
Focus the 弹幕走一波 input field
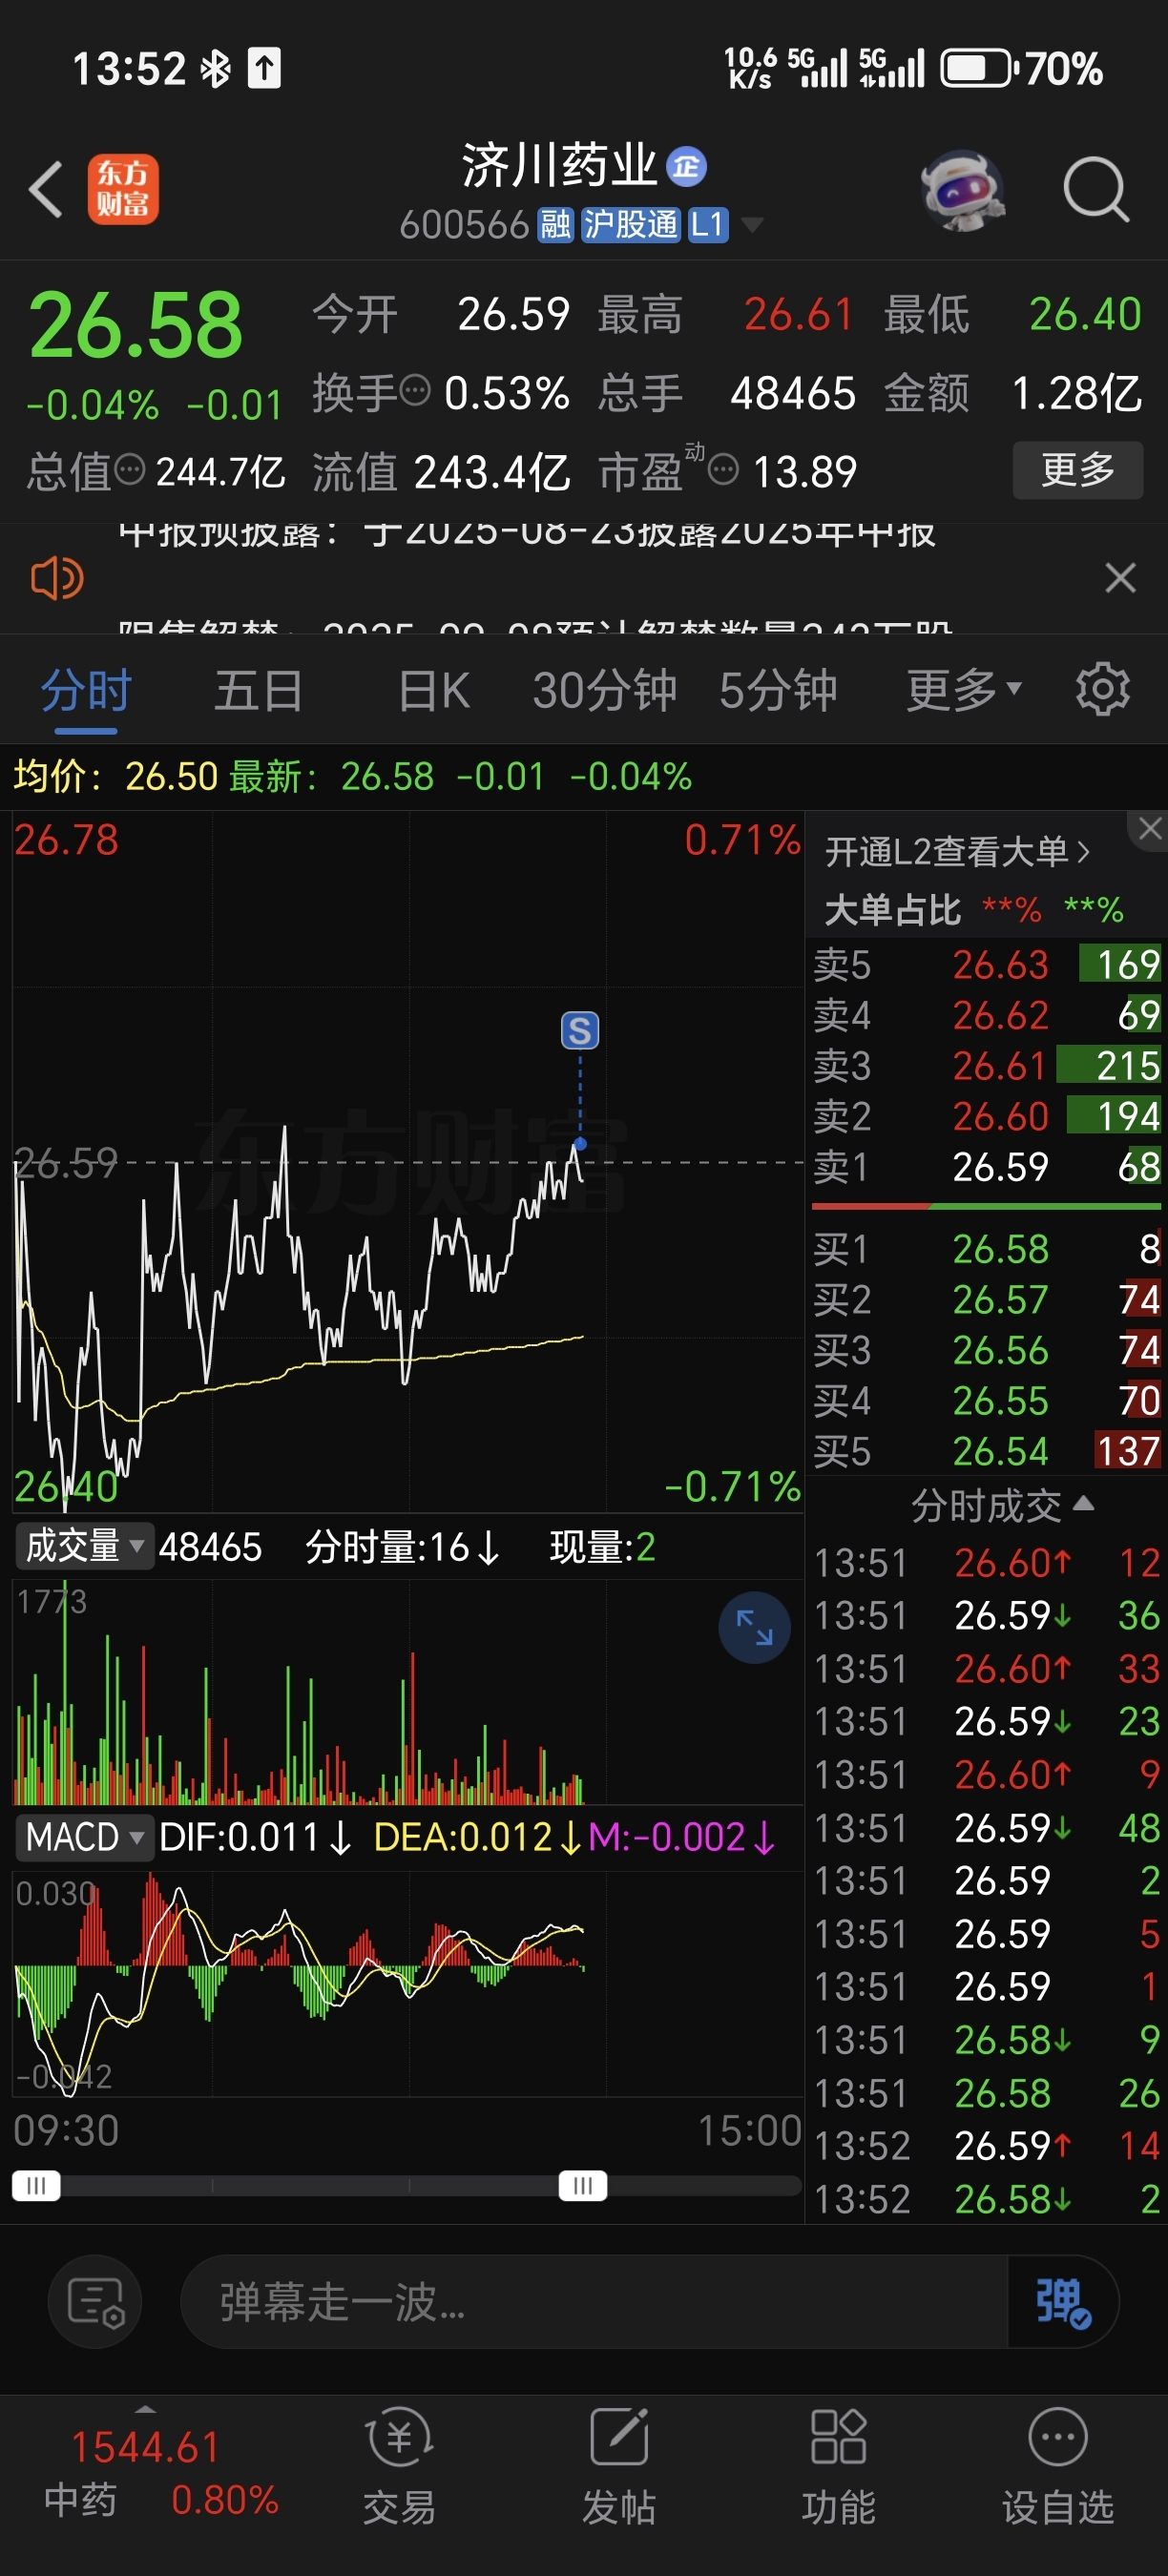point(593,2302)
